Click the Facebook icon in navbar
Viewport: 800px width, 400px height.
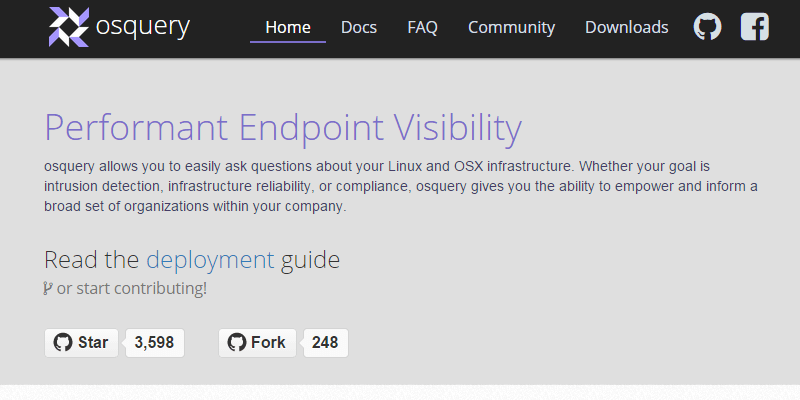pos(755,27)
